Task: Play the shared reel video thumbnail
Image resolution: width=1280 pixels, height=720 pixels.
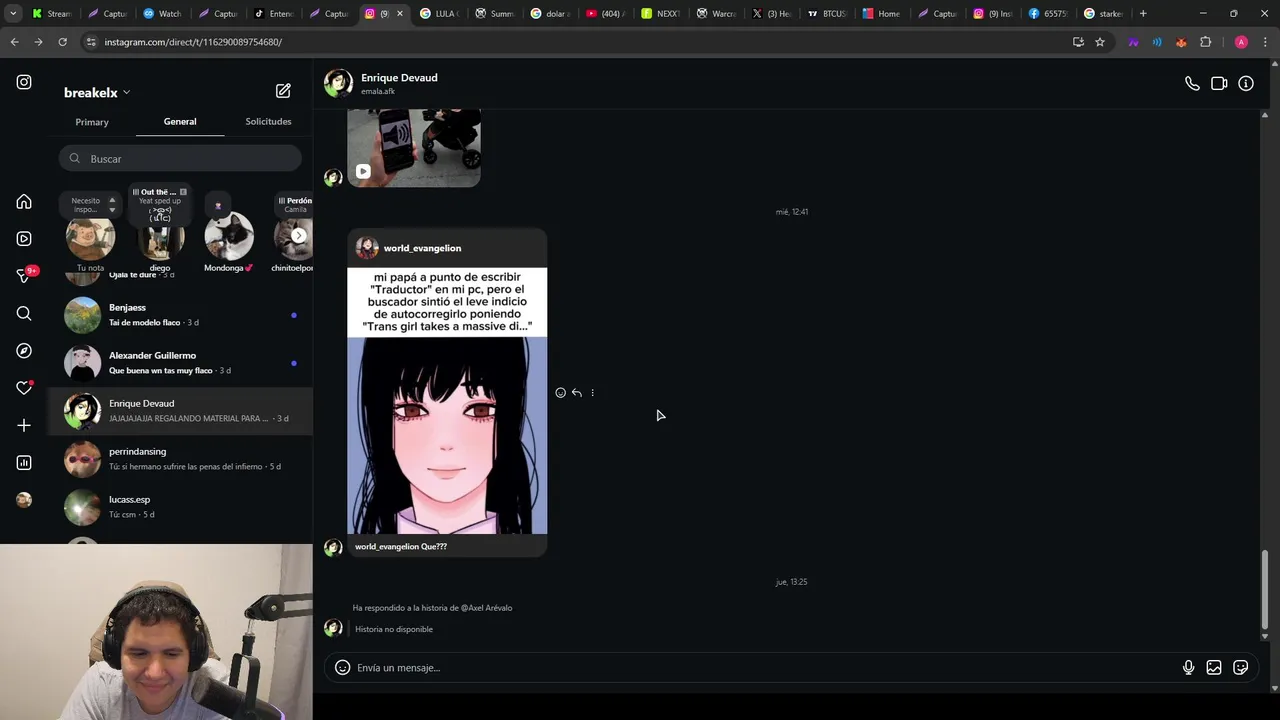Action: (414, 149)
